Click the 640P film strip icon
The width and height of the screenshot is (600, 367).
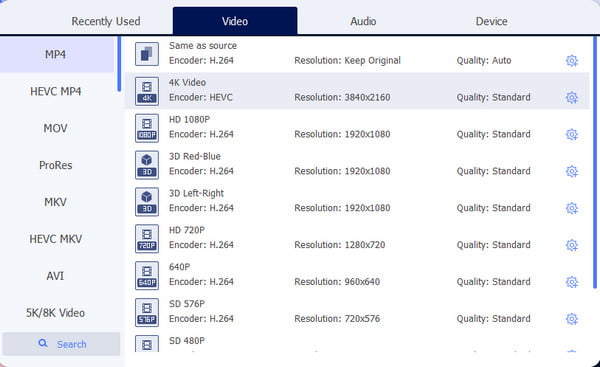(x=147, y=276)
